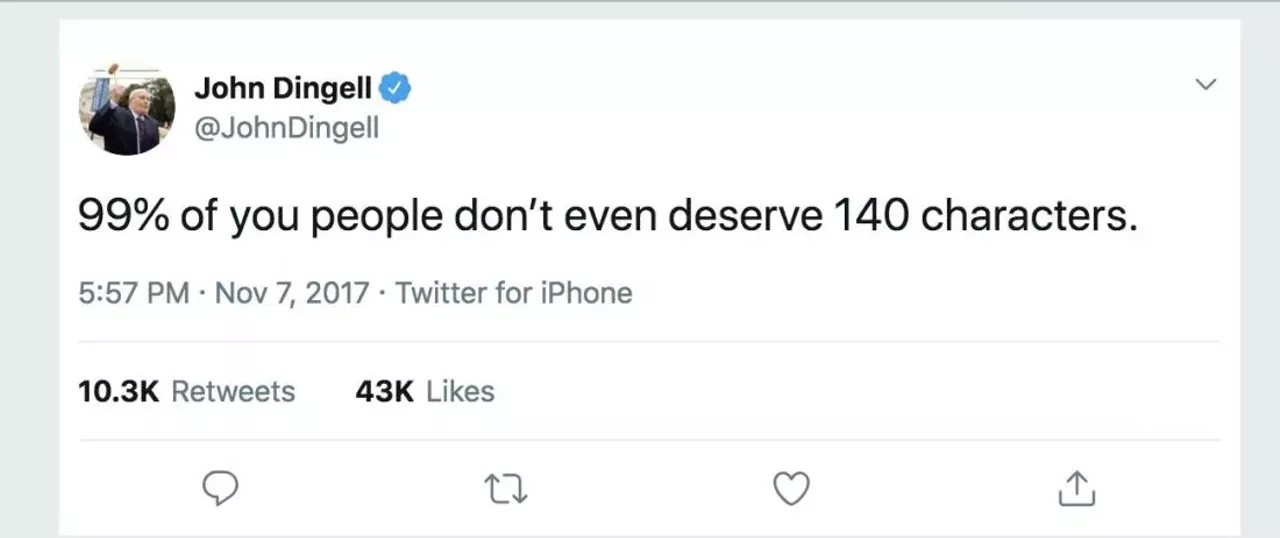Viewport: 1280px width, 538px height.
Task: Click the word "Likes" label
Action: pyautogui.click(x=460, y=391)
